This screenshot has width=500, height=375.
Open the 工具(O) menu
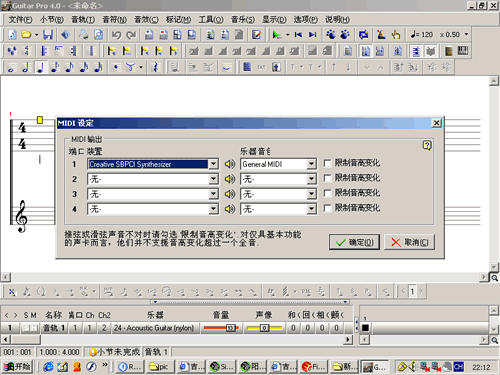pos(211,20)
